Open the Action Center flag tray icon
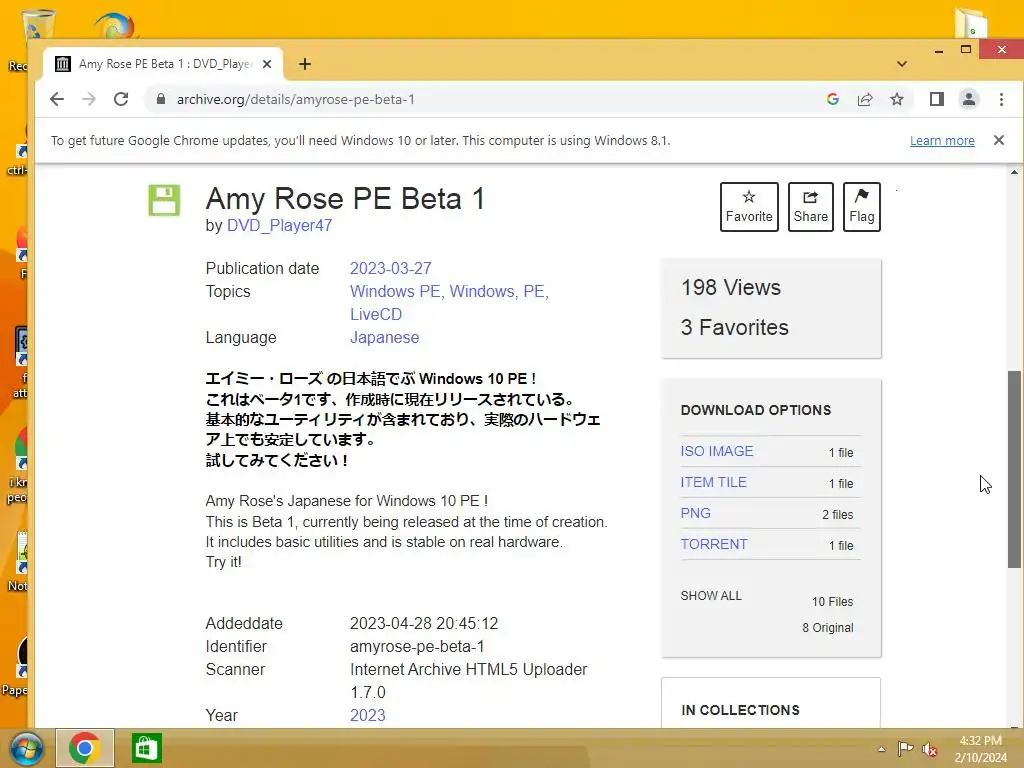 coord(905,748)
